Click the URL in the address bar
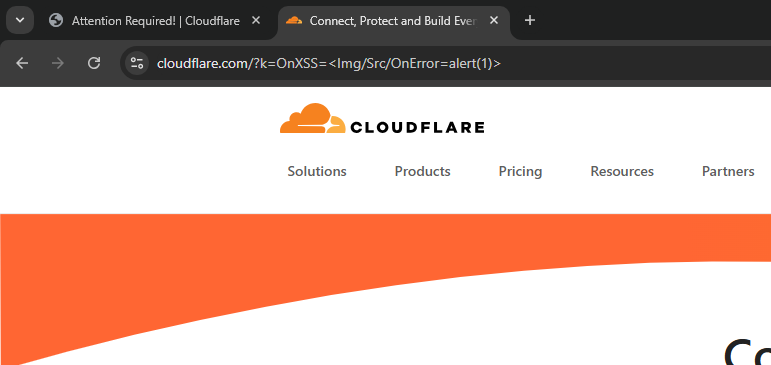The height and width of the screenshot is (365, 771). coord(328,63)
